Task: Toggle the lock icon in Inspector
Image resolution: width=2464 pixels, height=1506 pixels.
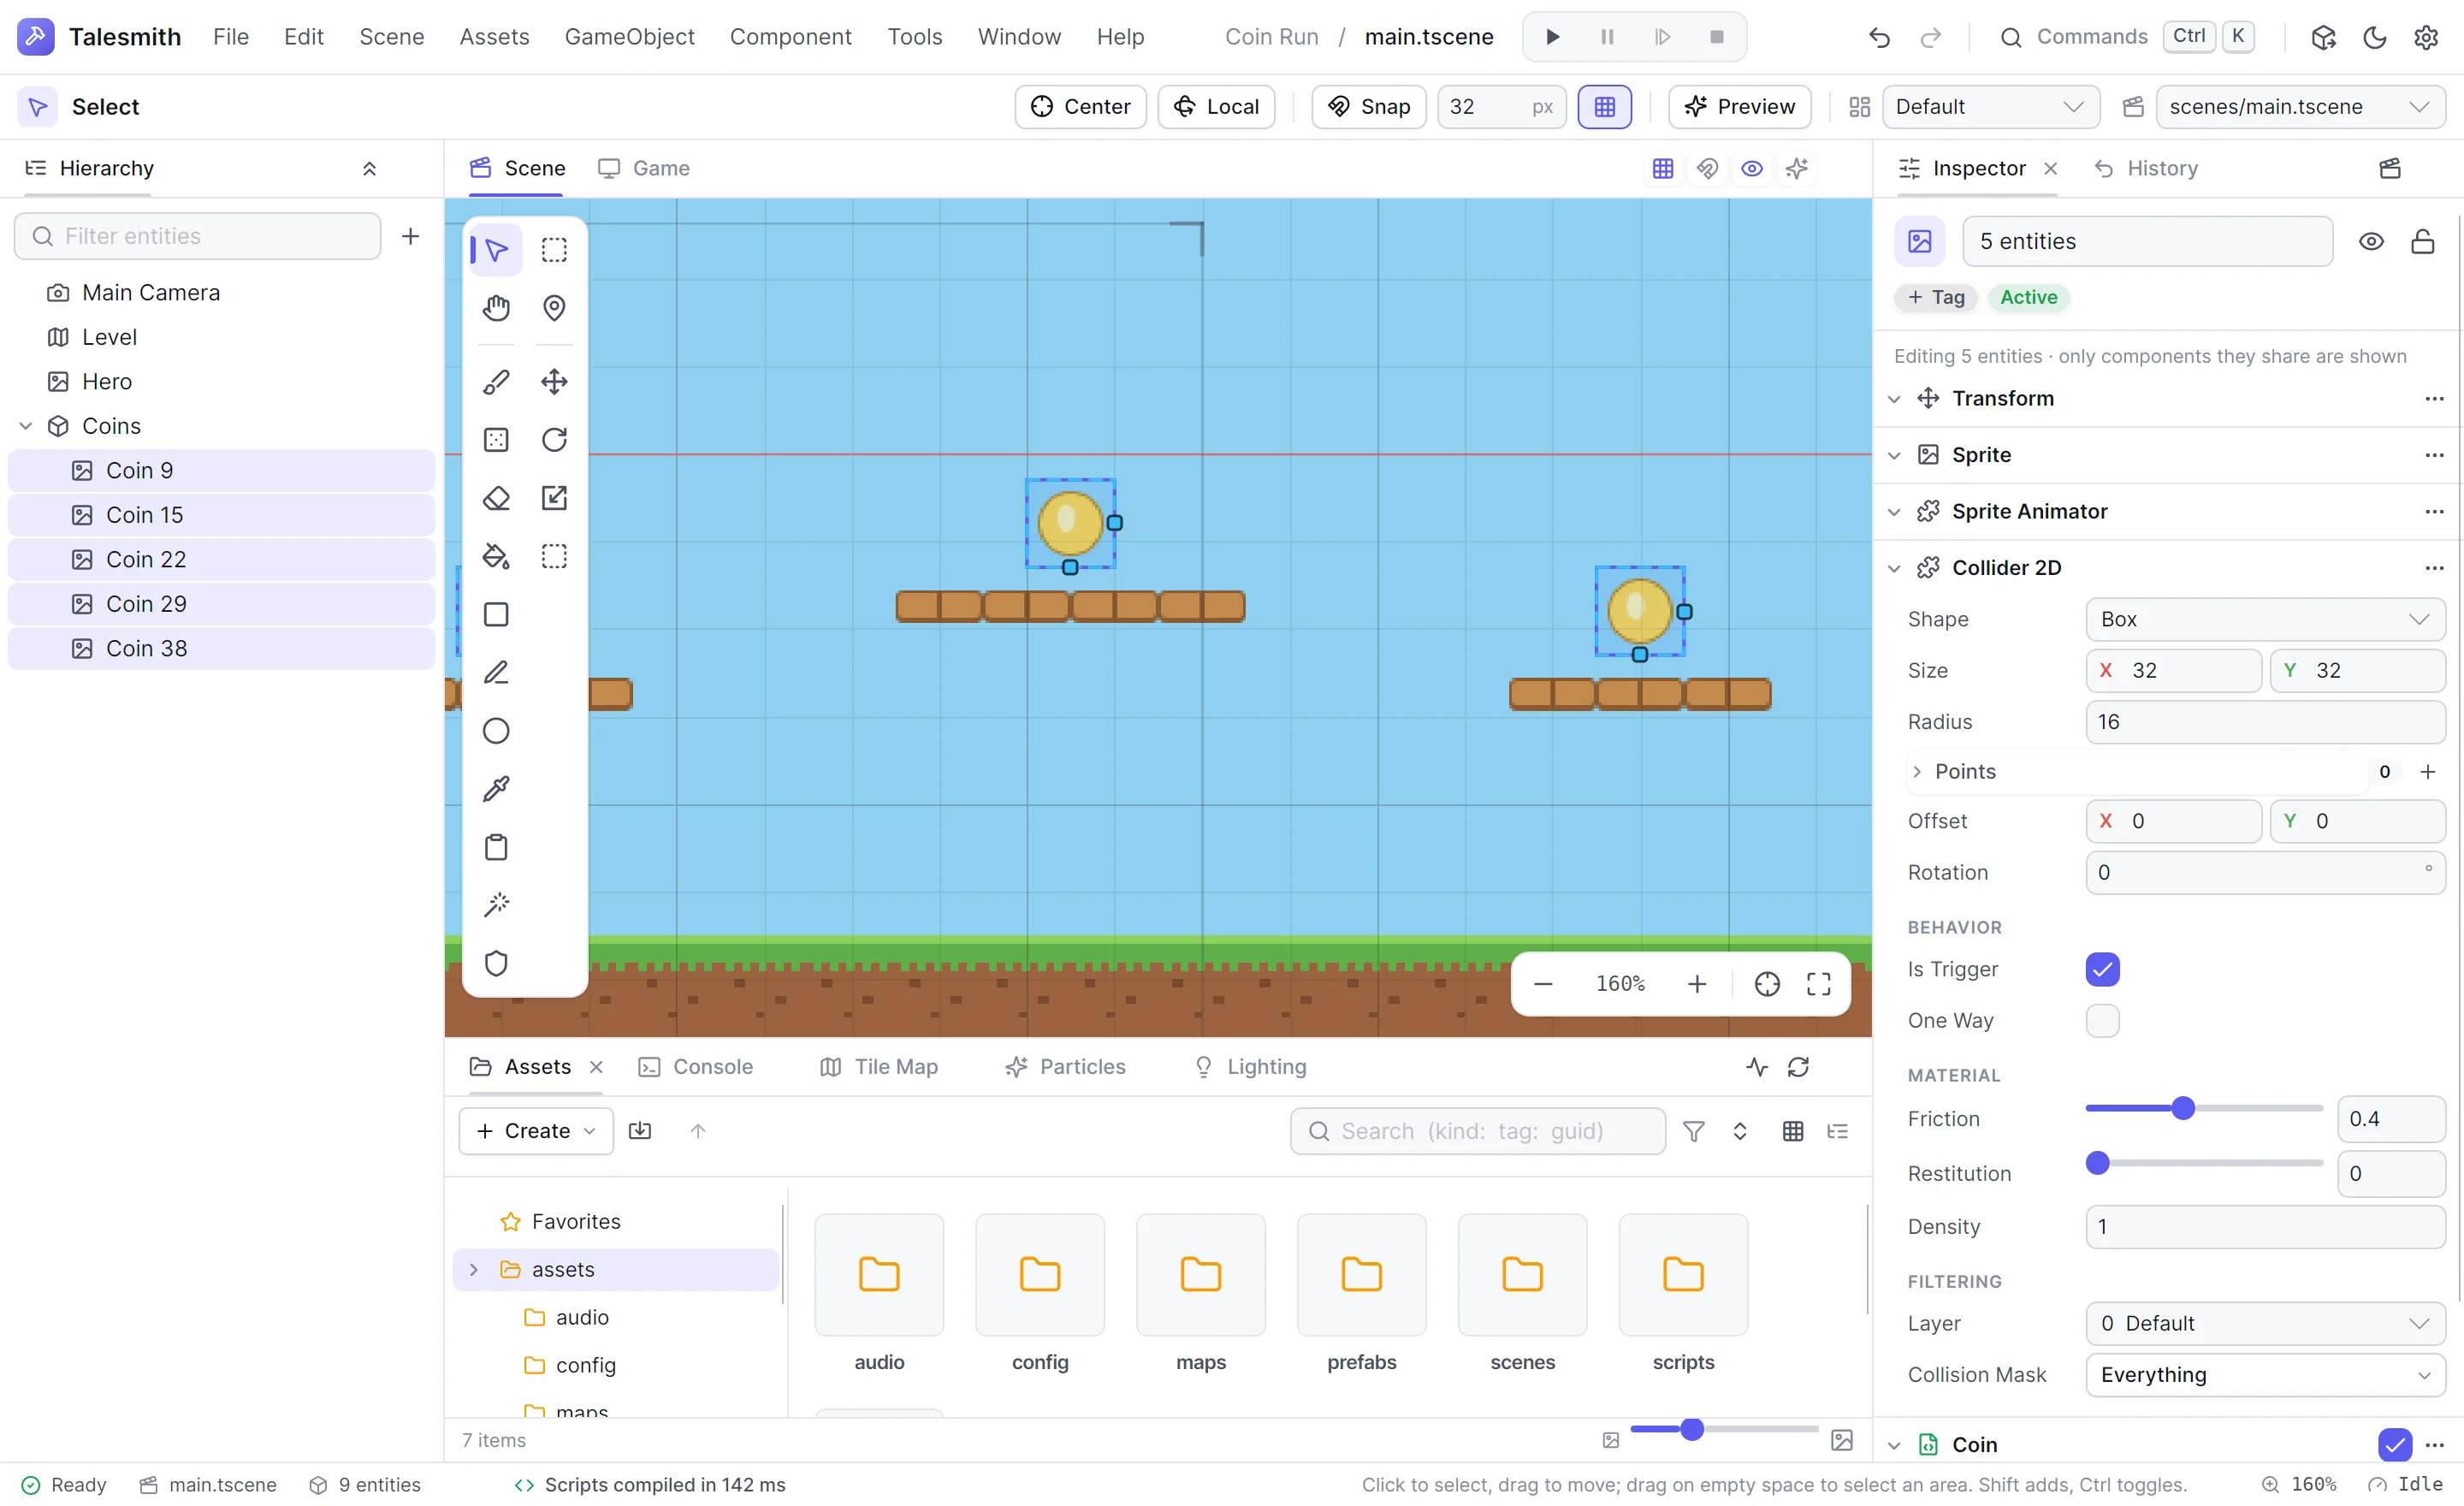Action: 2422,241
